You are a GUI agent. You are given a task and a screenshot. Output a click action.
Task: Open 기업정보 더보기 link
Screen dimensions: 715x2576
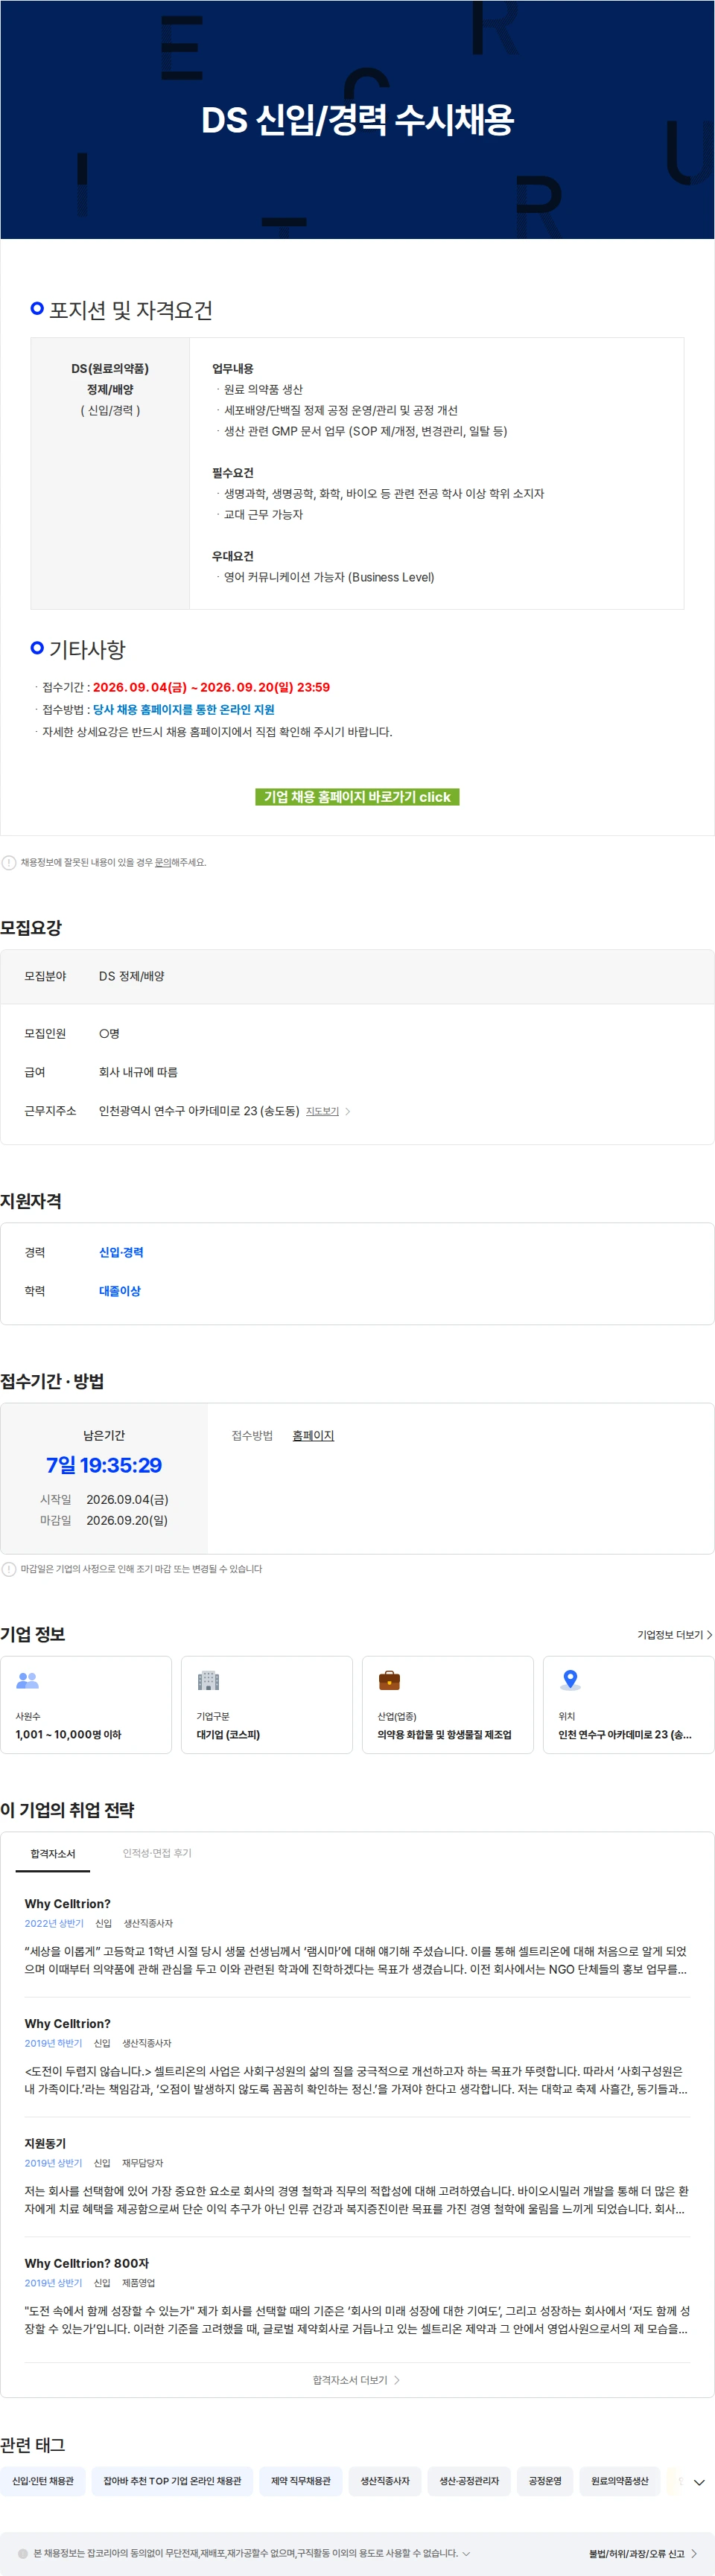tap(674, 1635)
